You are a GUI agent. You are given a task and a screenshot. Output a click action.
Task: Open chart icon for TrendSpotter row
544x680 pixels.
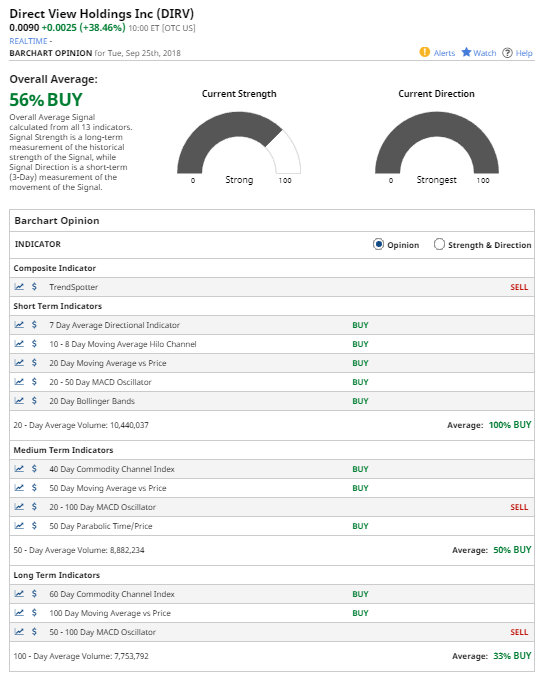pos(19,287)
